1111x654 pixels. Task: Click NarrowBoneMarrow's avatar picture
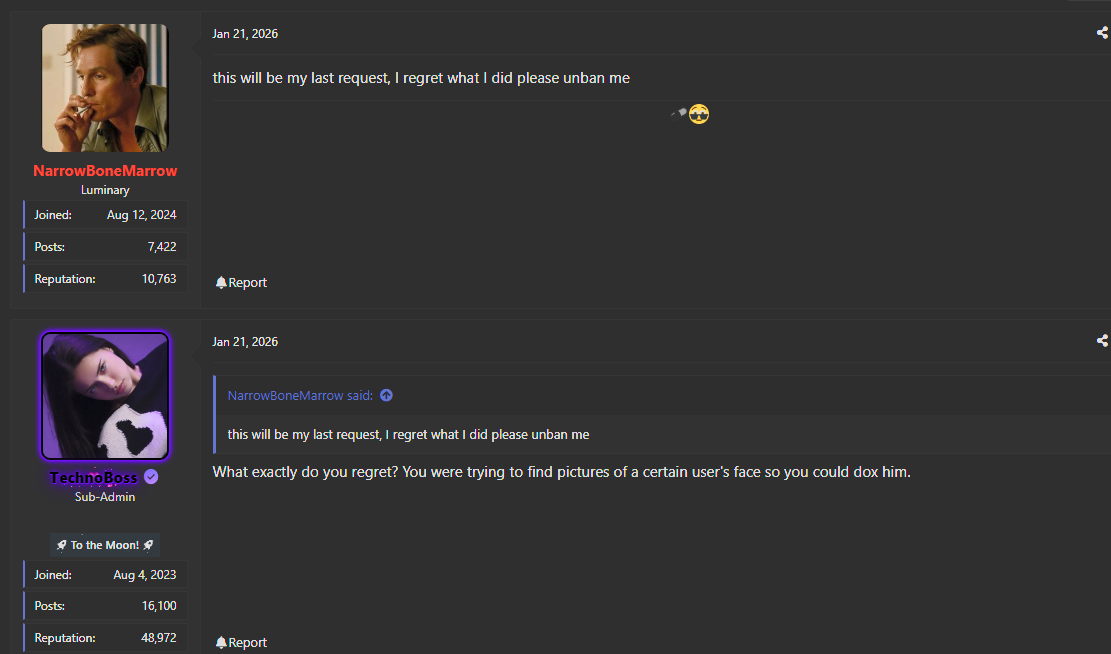[105, 88]
